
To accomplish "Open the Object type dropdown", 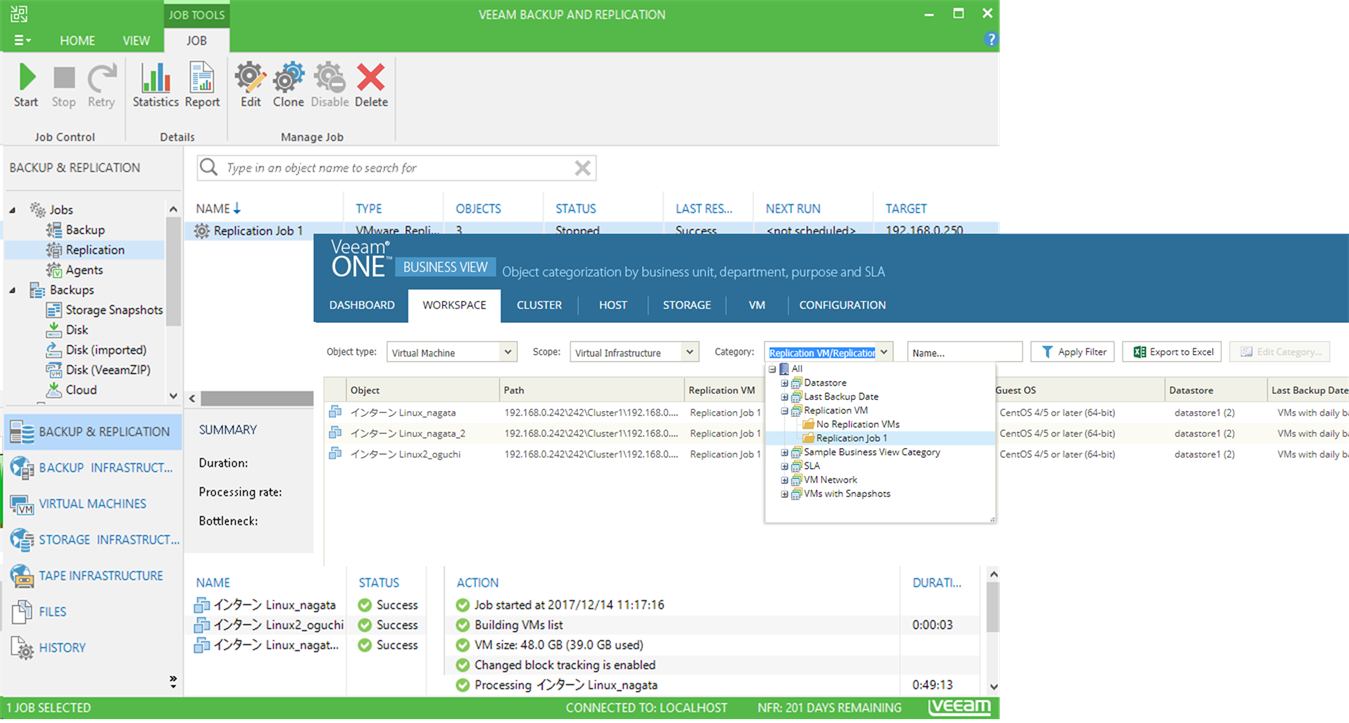I will pyautogui.click(x=452, y=352).
